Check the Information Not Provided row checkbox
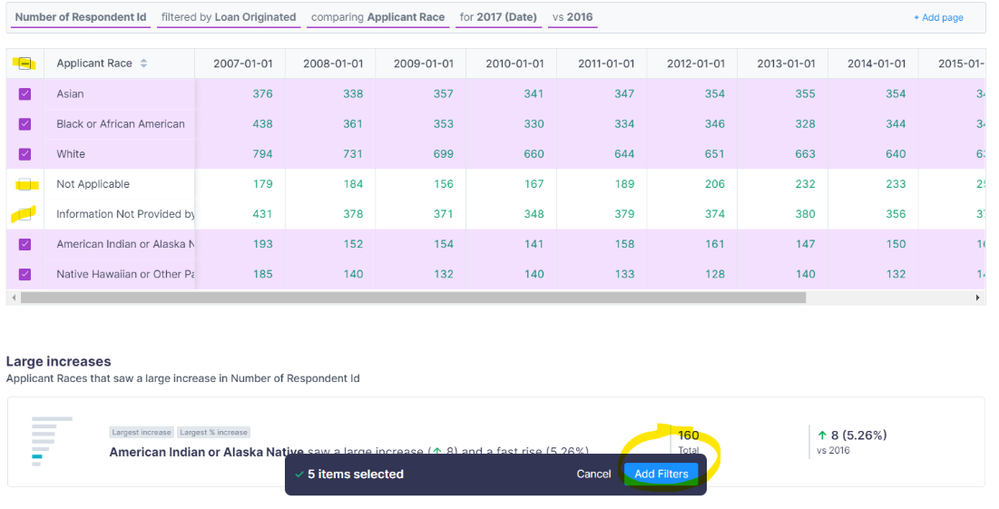 tap(25, 214)
